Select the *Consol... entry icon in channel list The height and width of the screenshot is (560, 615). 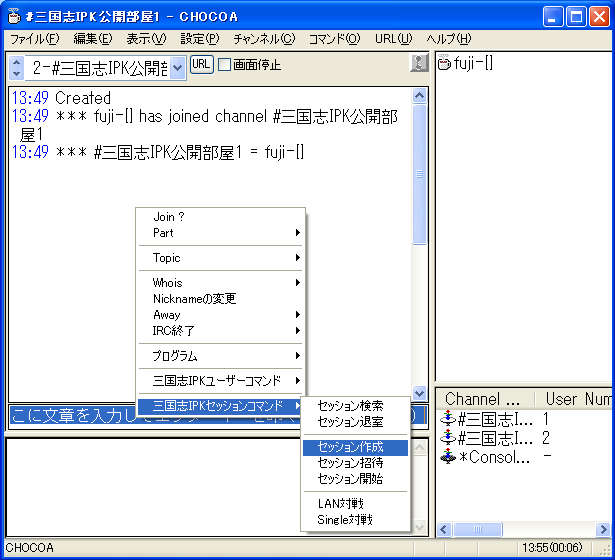click(x=447, y=457)
